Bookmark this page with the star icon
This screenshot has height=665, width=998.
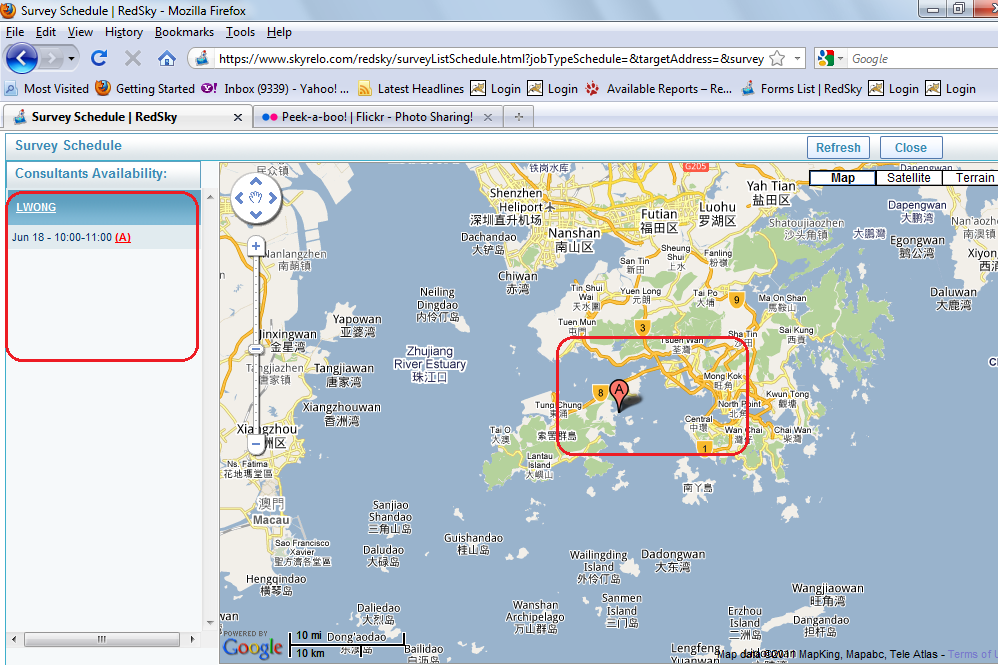[x=777, y=59]
